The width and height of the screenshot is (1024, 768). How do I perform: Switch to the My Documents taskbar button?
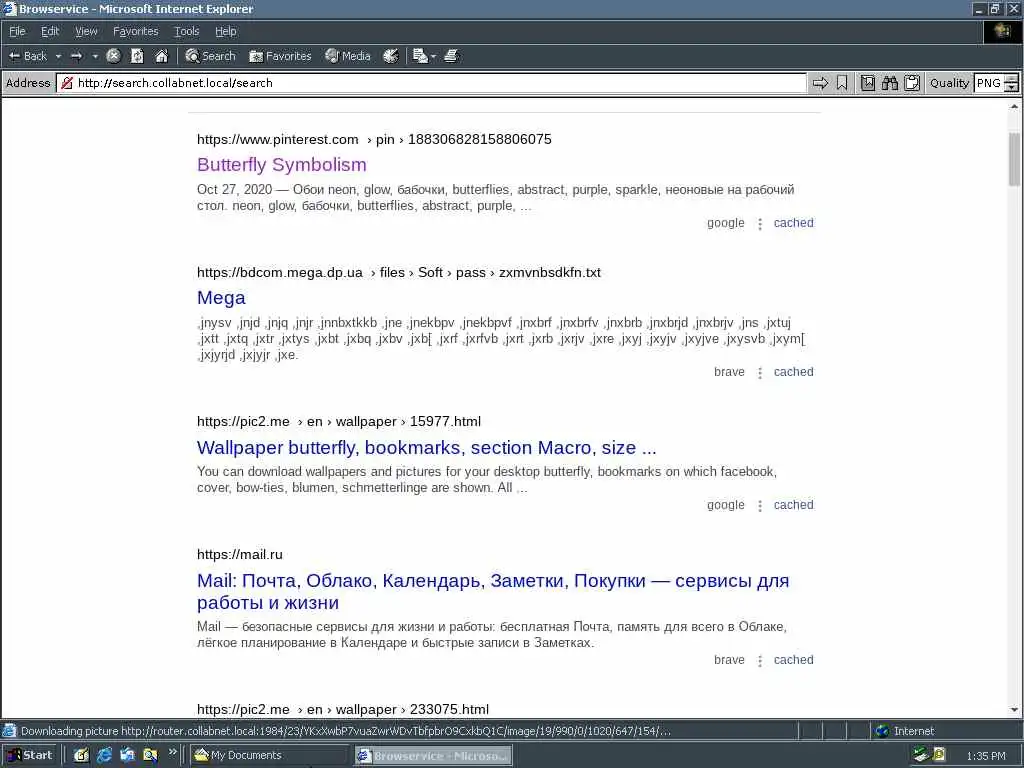(x=269, y=756)
